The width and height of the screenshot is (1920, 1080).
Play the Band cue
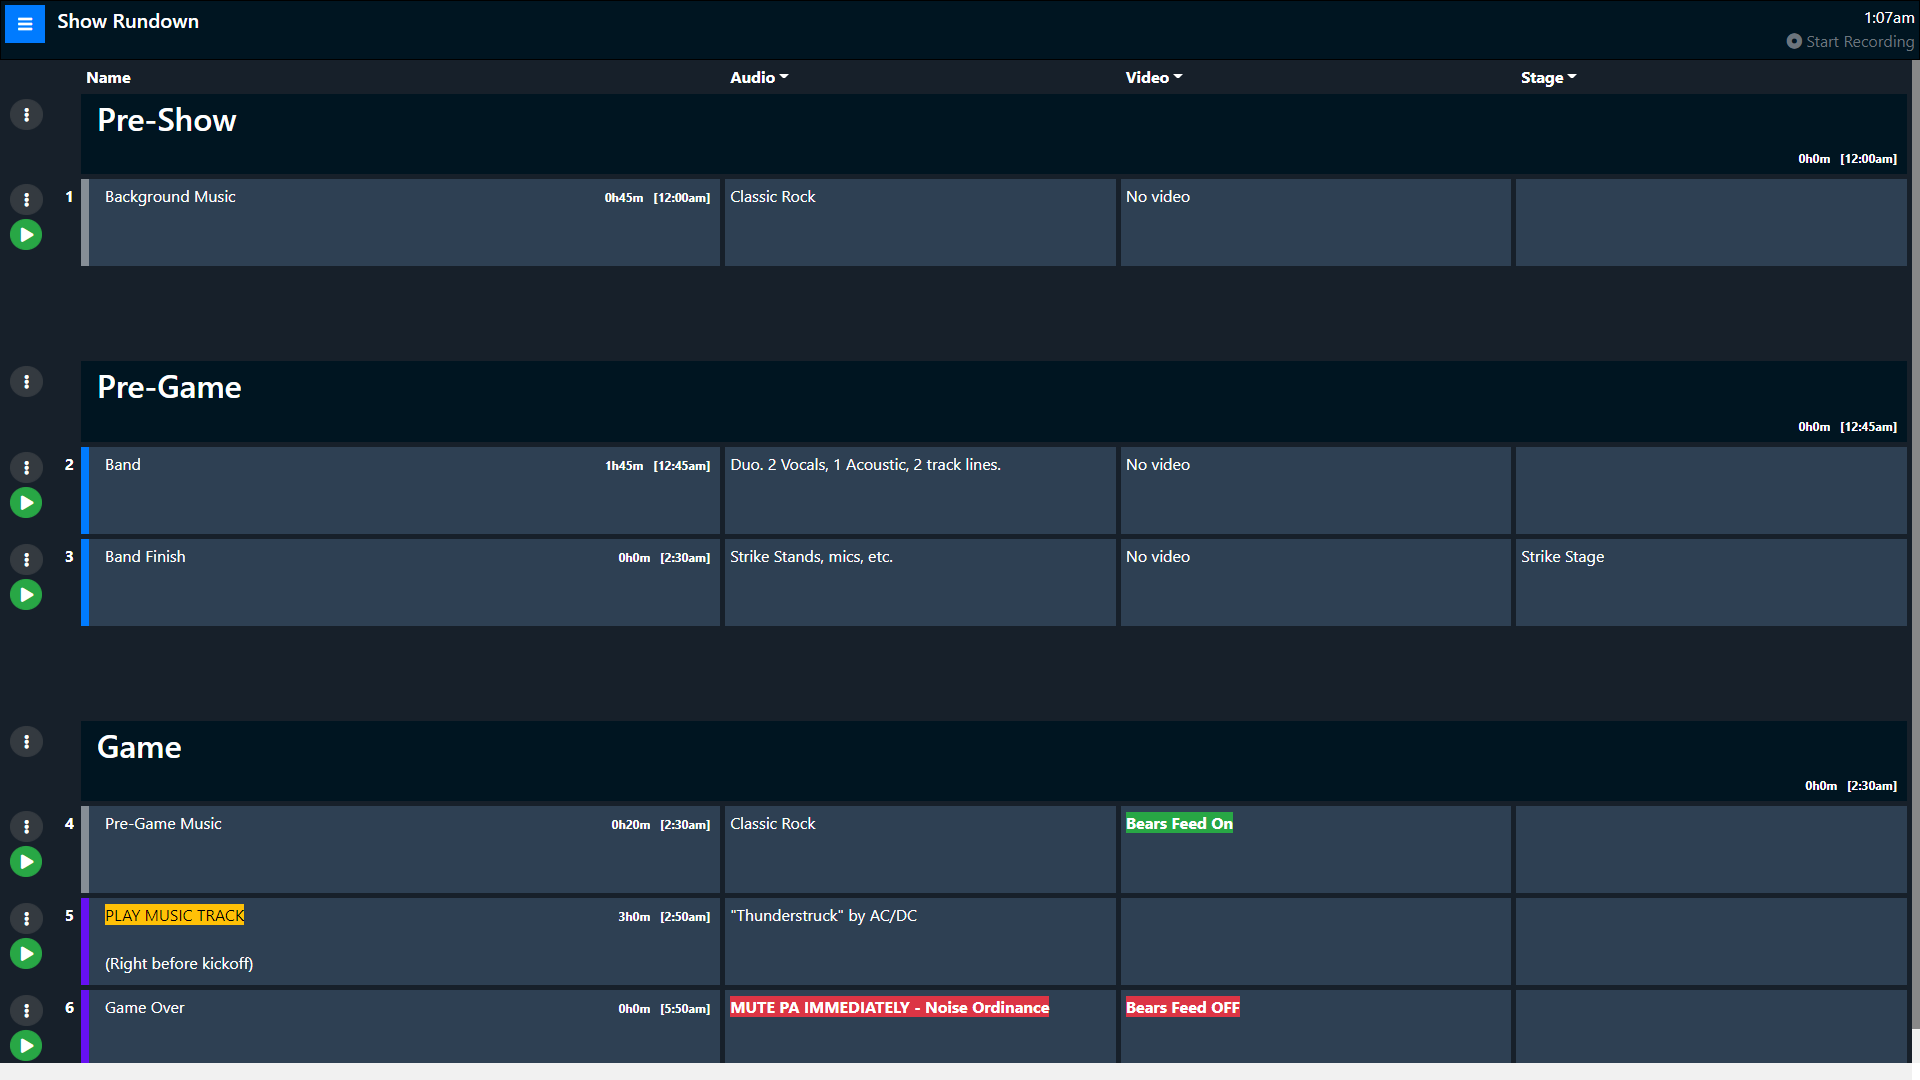[26, 503]
